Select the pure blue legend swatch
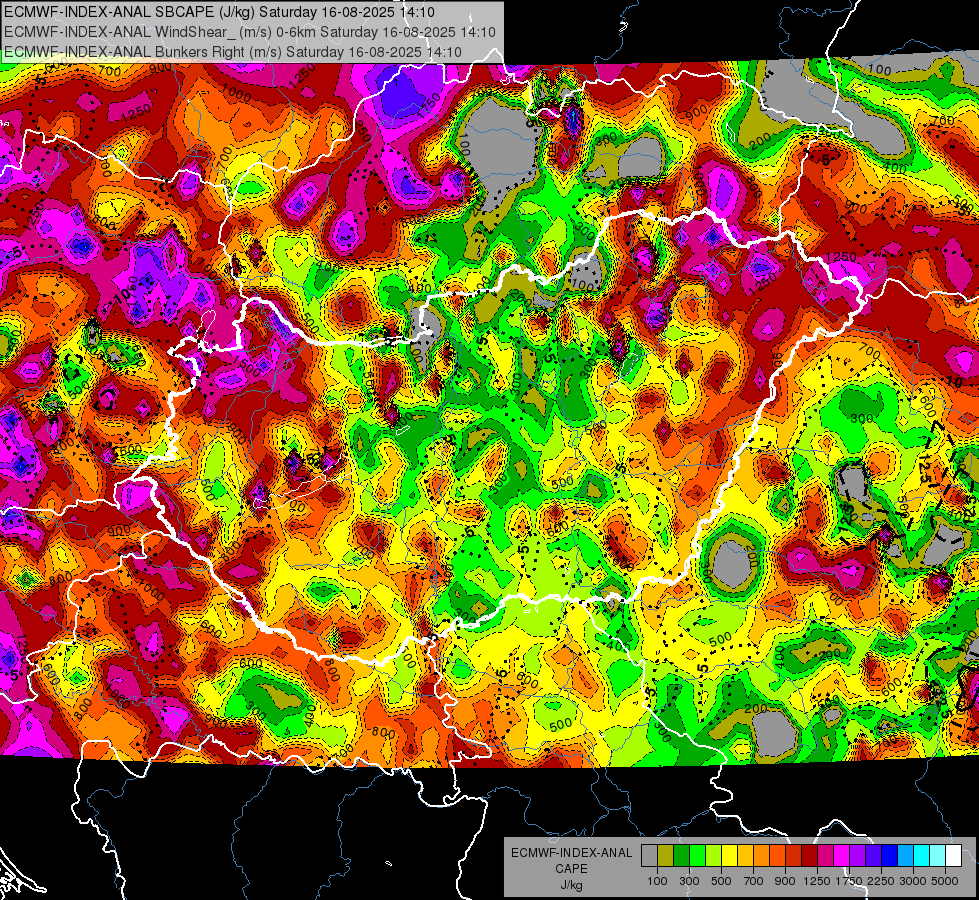979x900 pixels. (889, 856)
